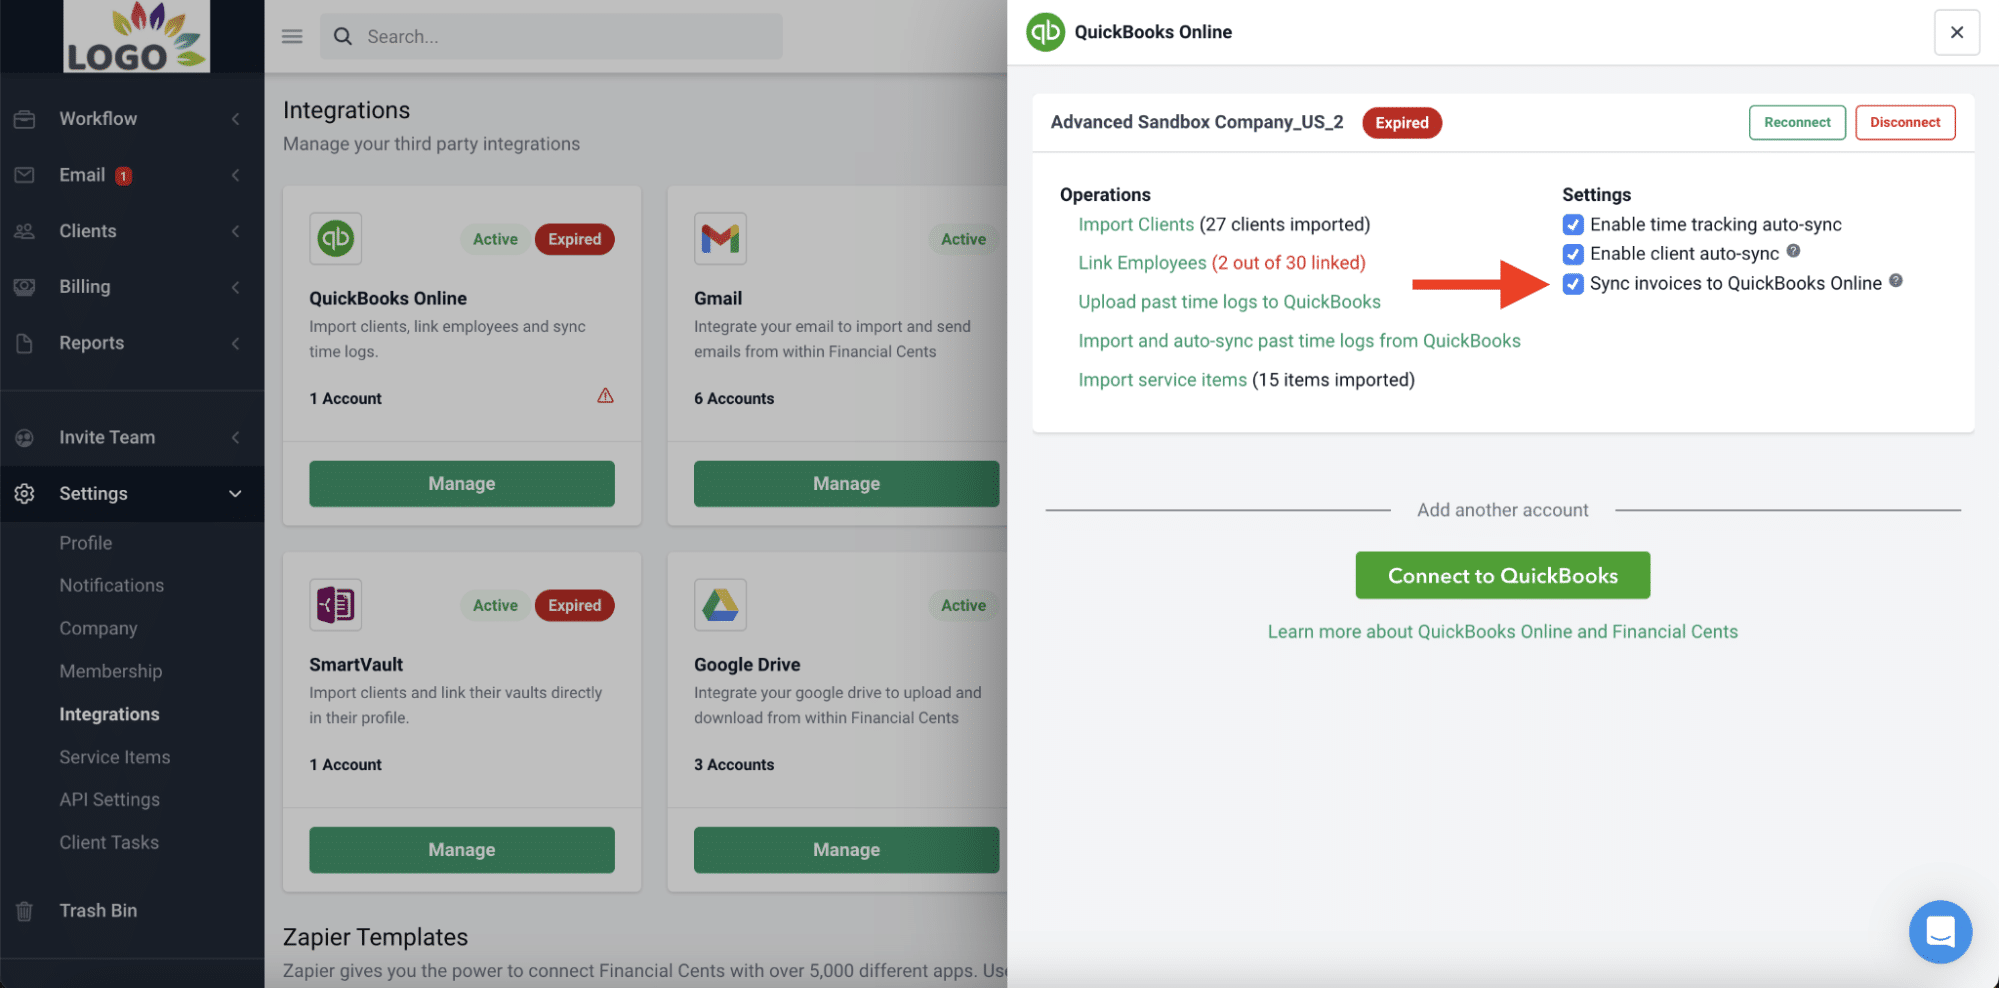Click the warning triangle on the QuickBooks card

[605, 396]
